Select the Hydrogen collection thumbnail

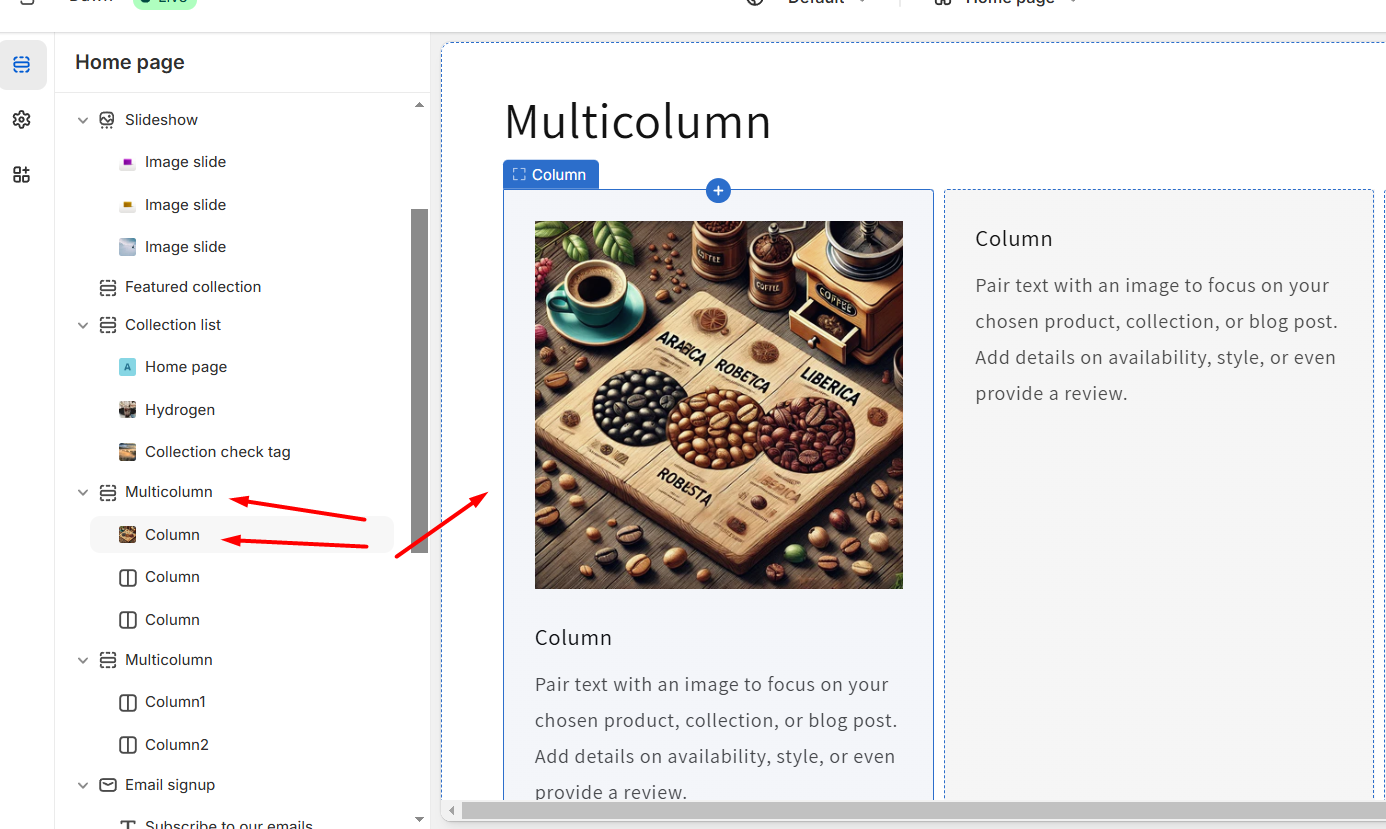pyautogui.click(x=128, y=410)
